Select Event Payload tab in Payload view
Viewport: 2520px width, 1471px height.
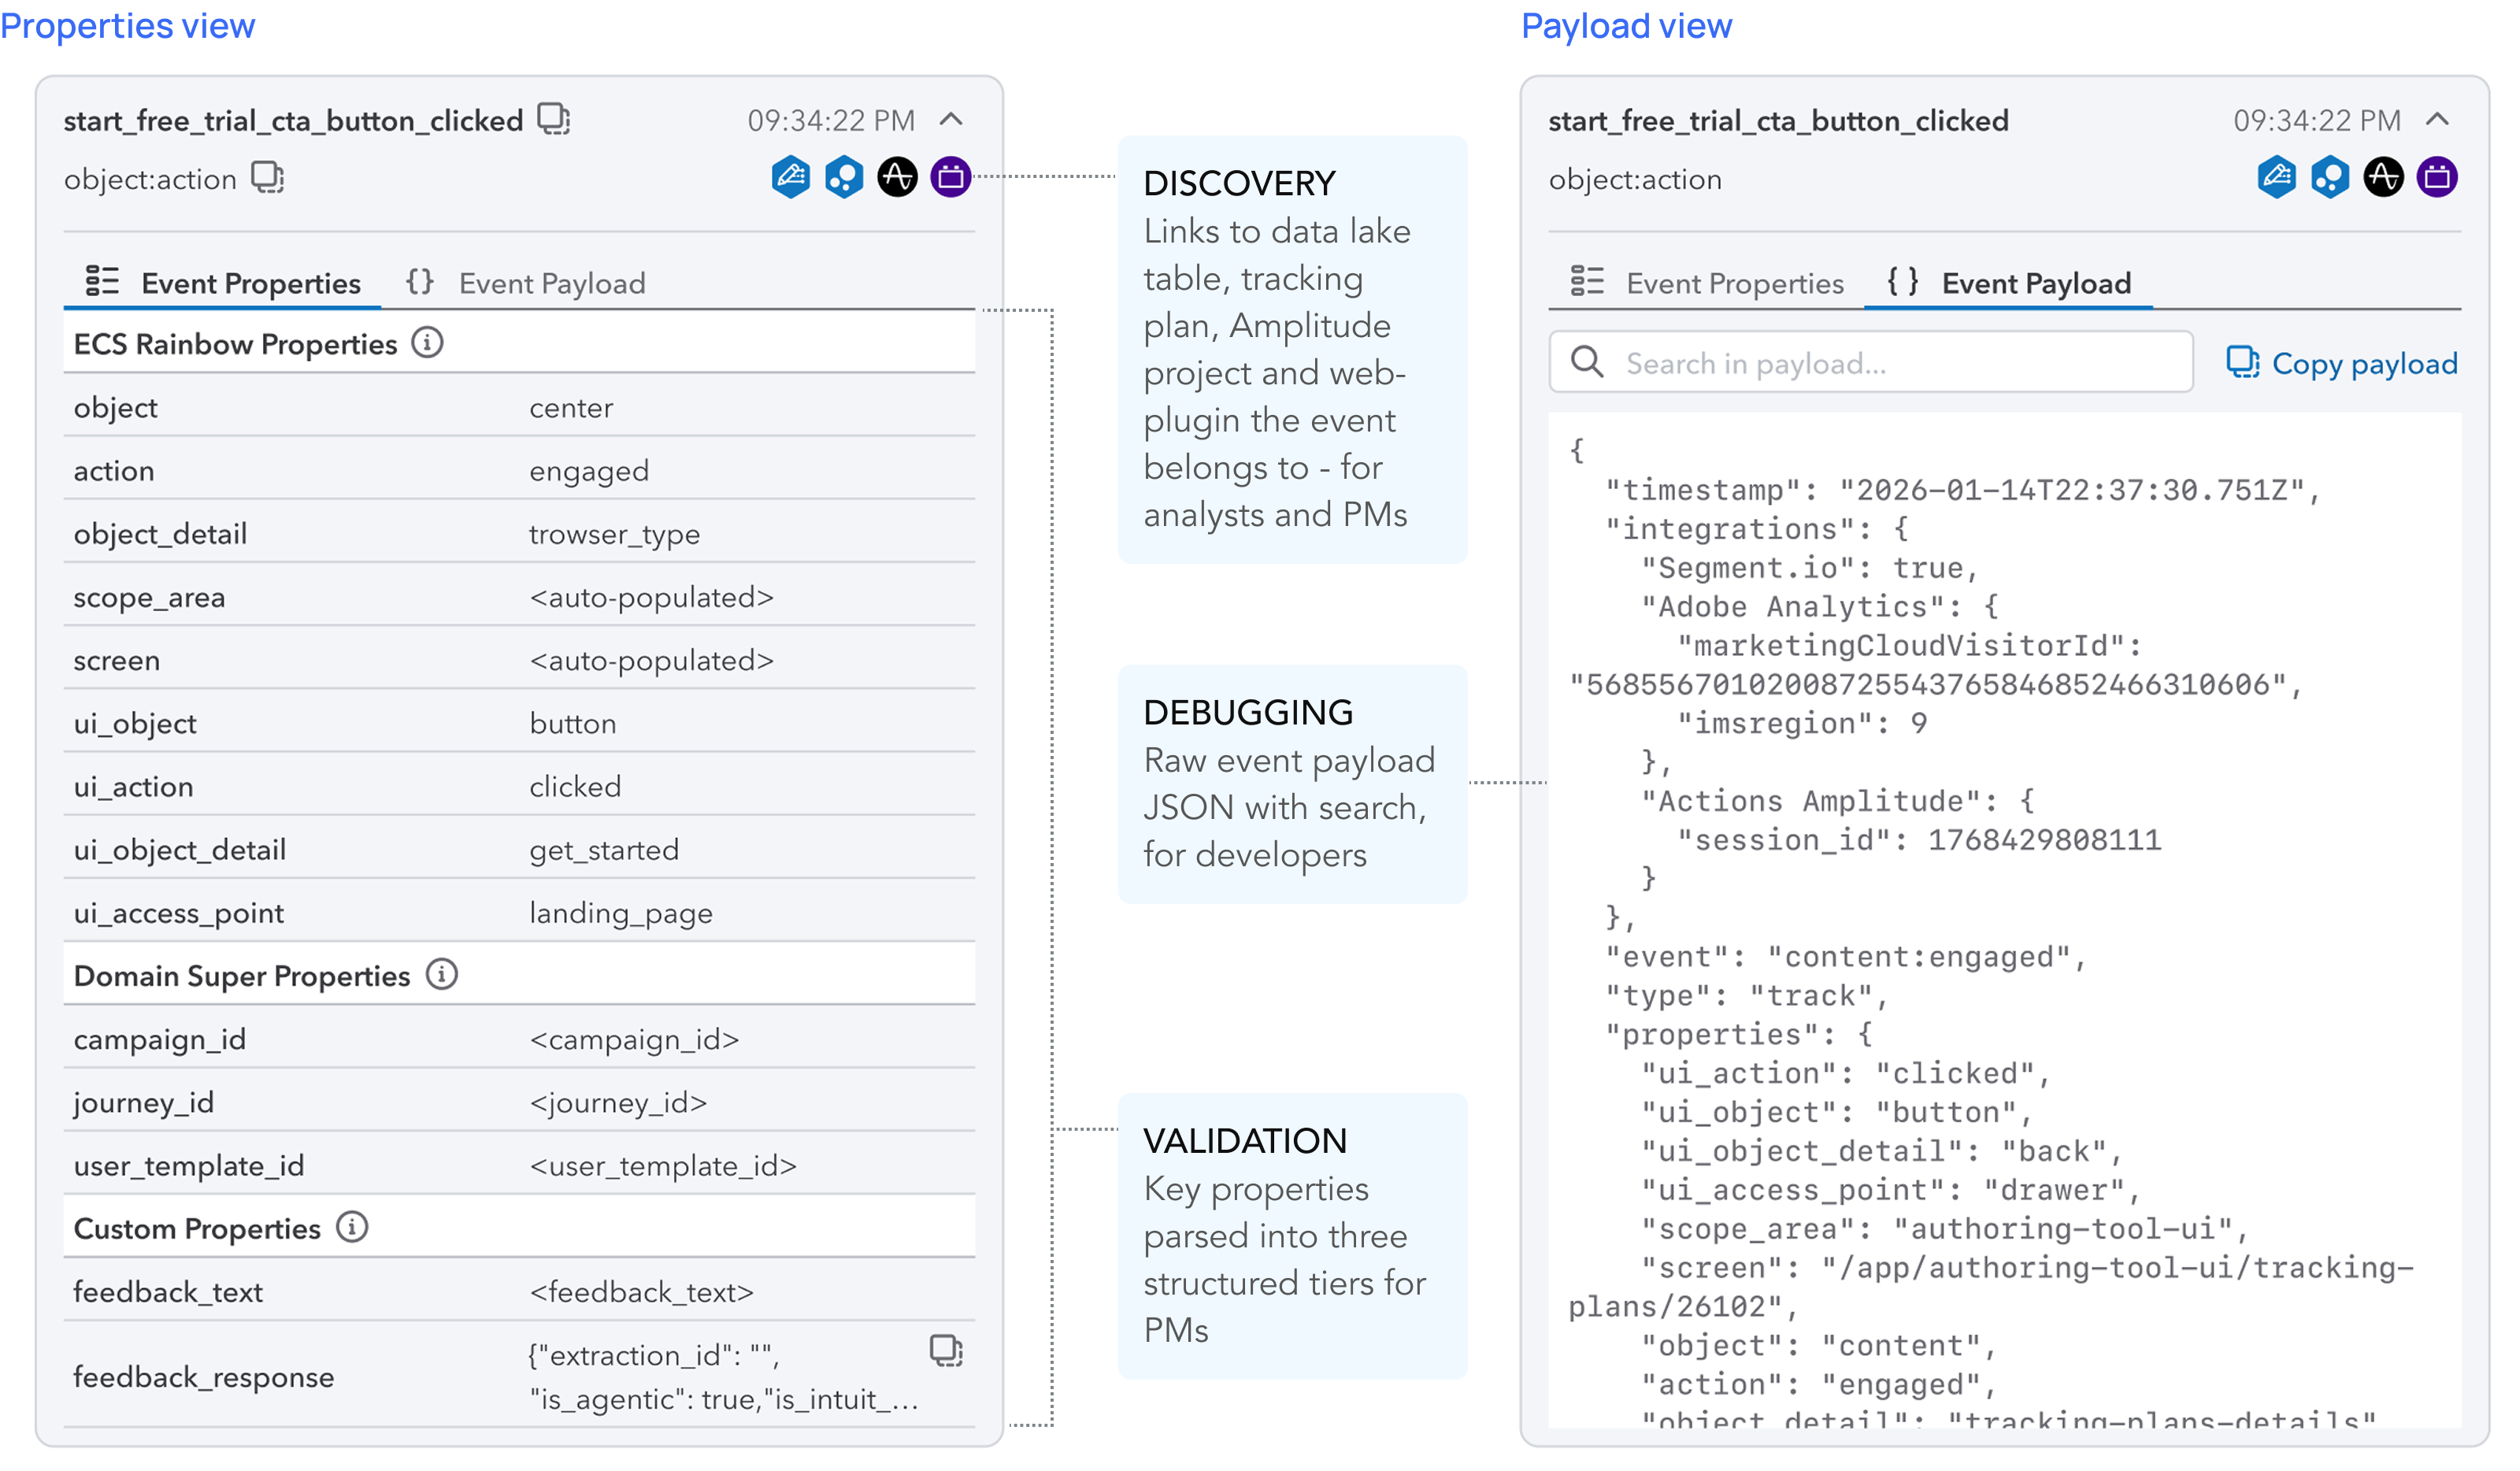point(2009,283)
